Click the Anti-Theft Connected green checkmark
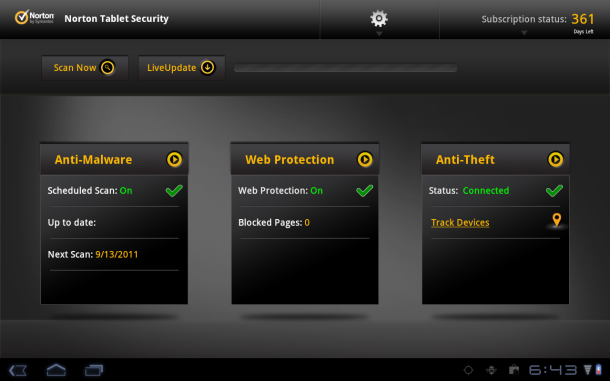The height and width of the screenshot is (381, 610). point(554,190)
